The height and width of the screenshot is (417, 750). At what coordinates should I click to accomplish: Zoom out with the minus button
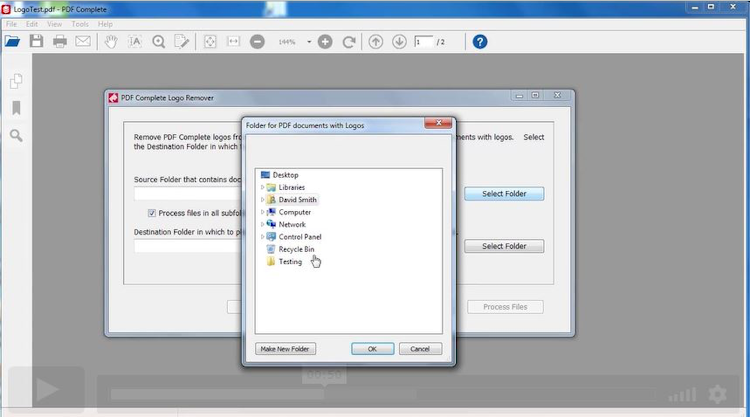257,42
